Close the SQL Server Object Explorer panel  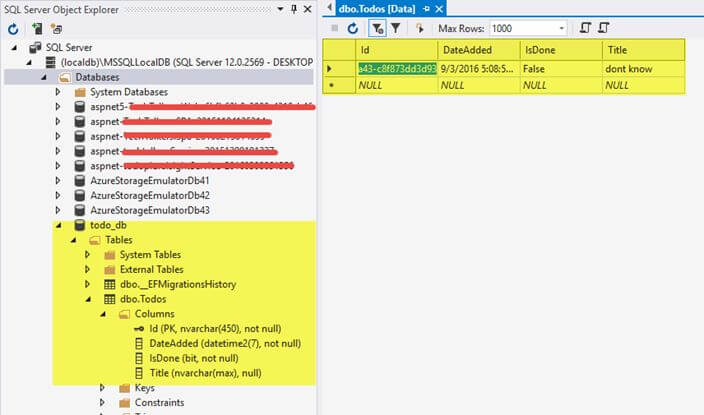[x=308, y=9]
